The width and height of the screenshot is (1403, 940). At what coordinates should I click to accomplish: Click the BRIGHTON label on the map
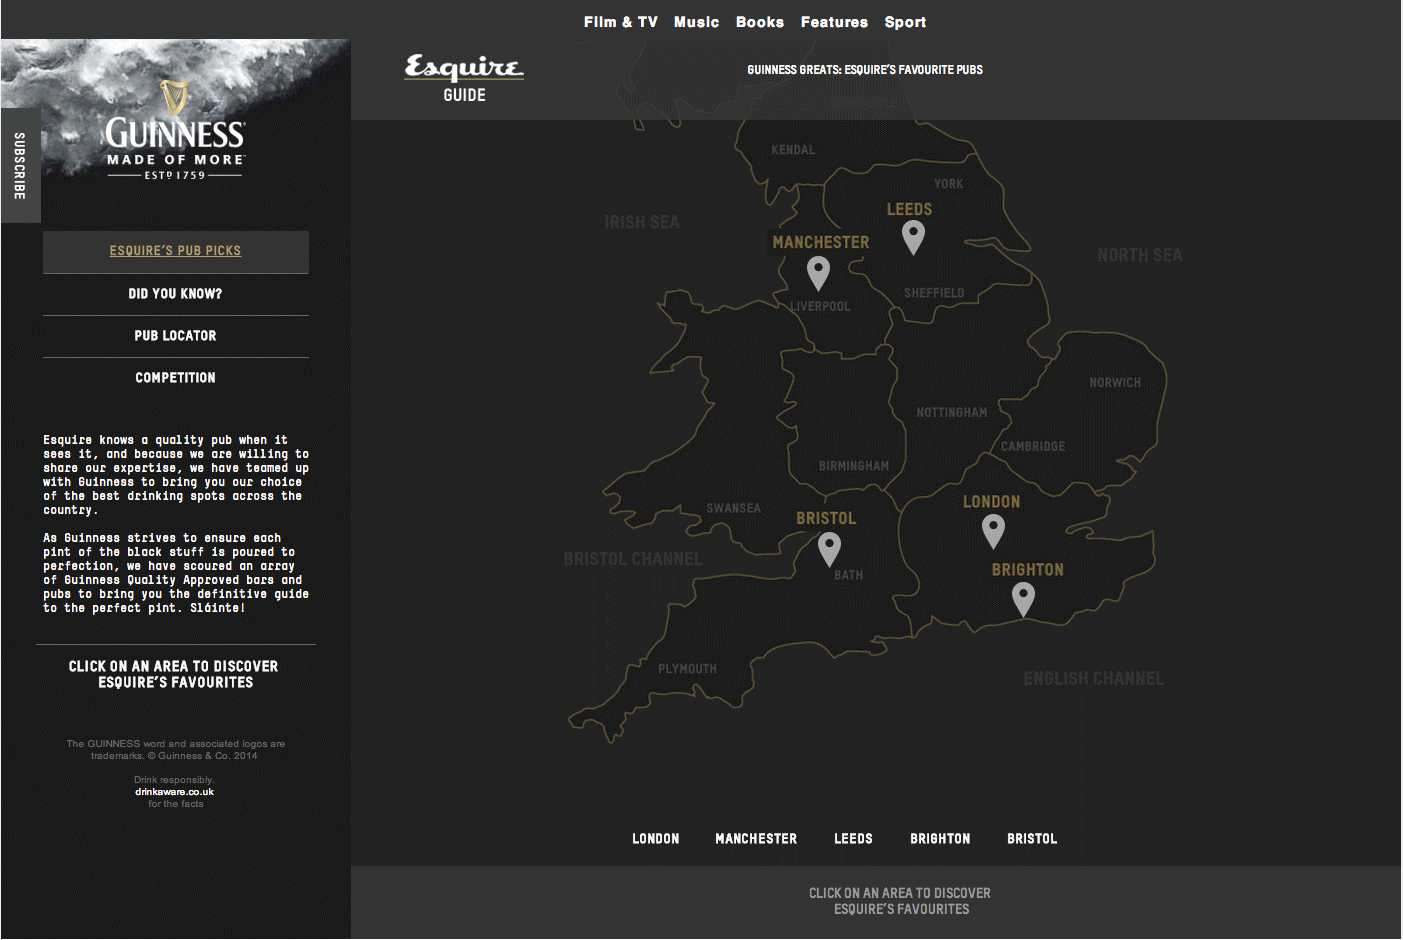[x=1028, y=570]
